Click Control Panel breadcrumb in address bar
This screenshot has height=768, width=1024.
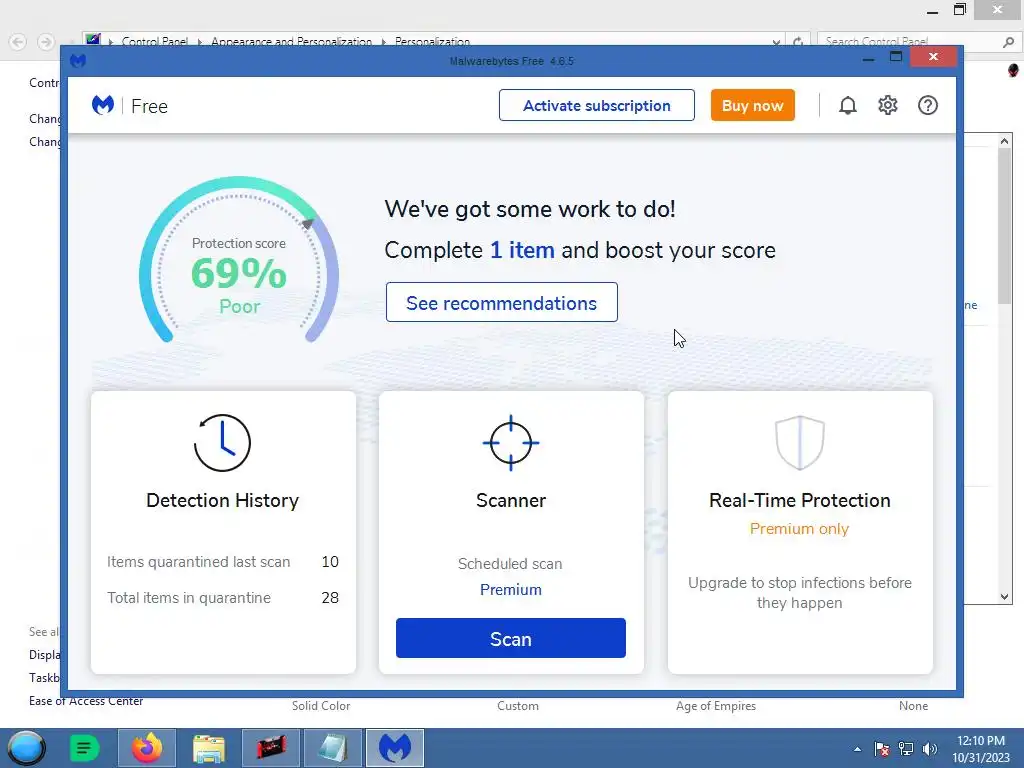pyautogui.click(x=155, y=41)
